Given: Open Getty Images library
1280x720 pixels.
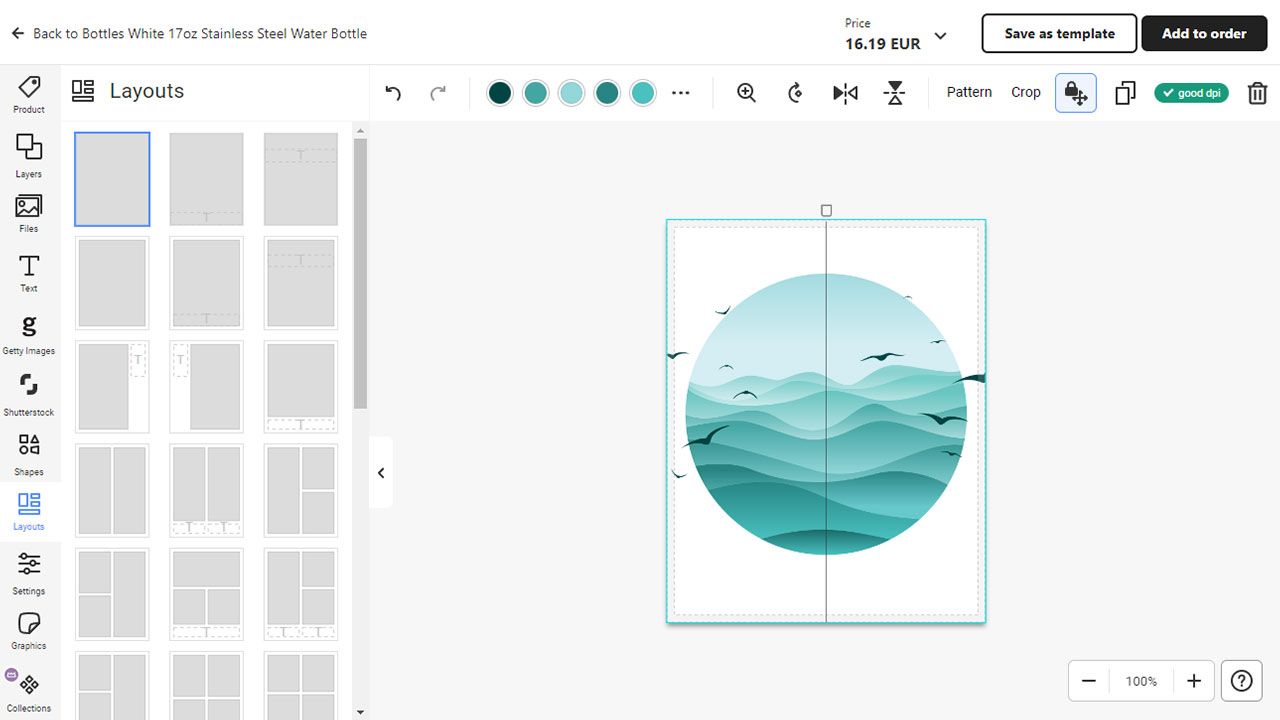Looking at the screenshot, I should 29,335.
